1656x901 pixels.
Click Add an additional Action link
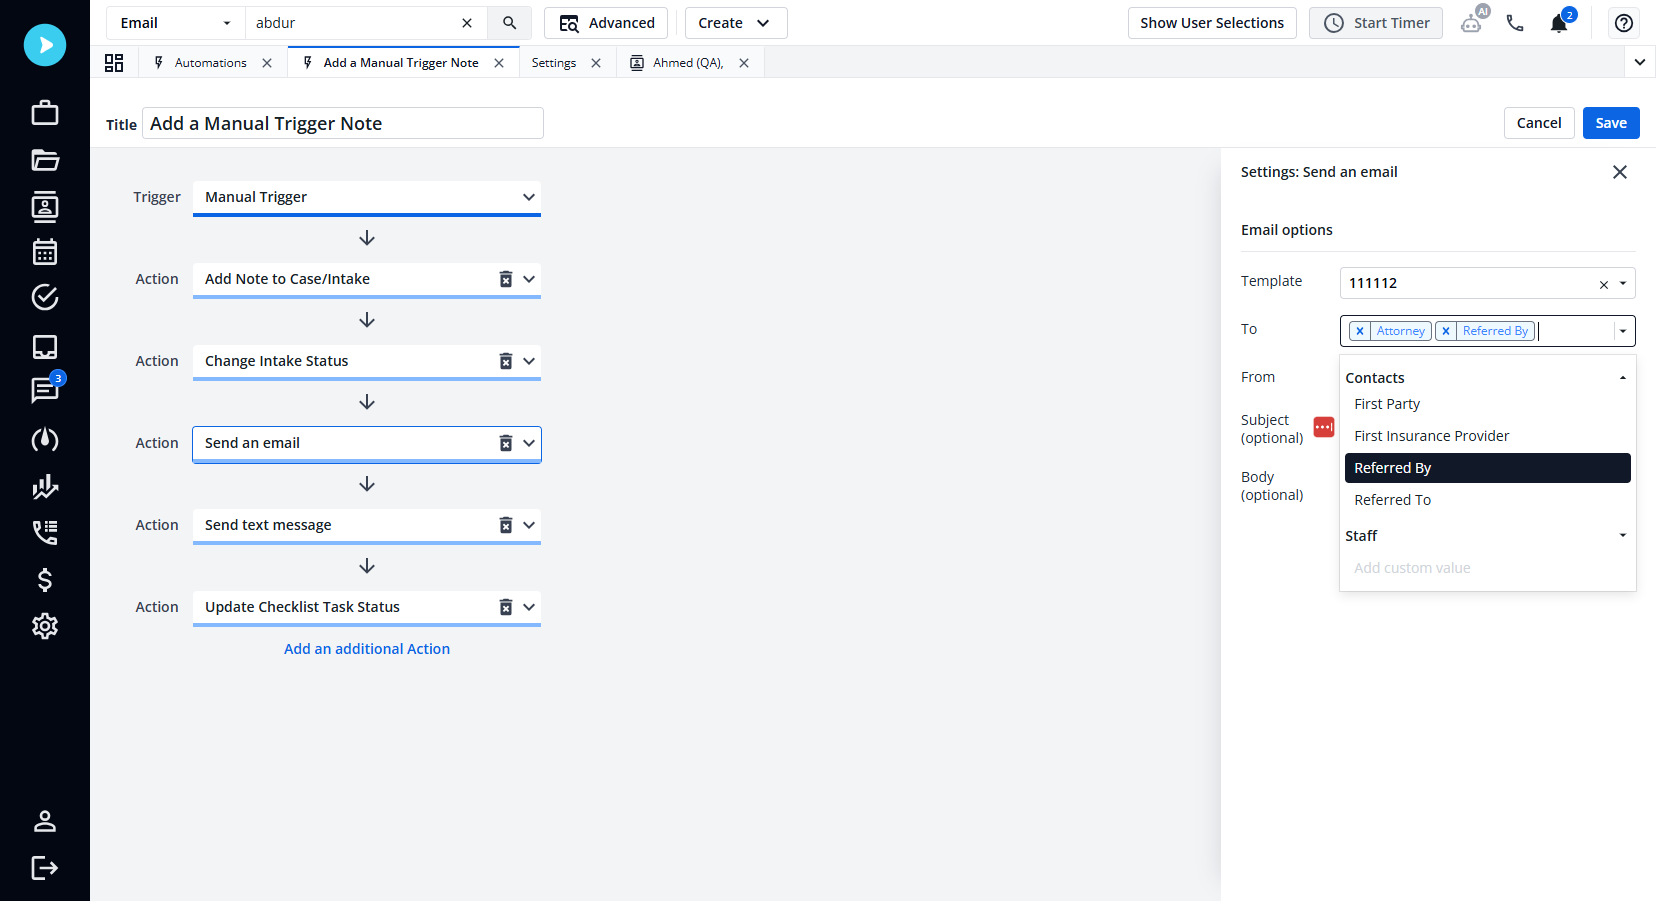point(367,648)
